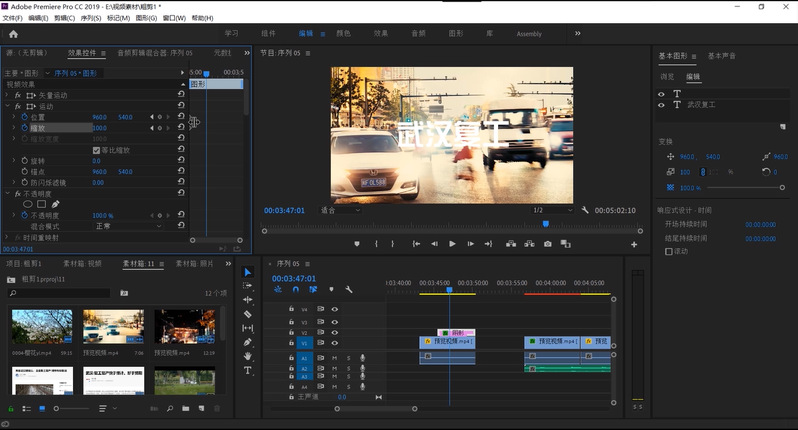Screen dimensions: 798x430
Task: Click the pen mask tool under 不透明度
Action: pos(56,204)
